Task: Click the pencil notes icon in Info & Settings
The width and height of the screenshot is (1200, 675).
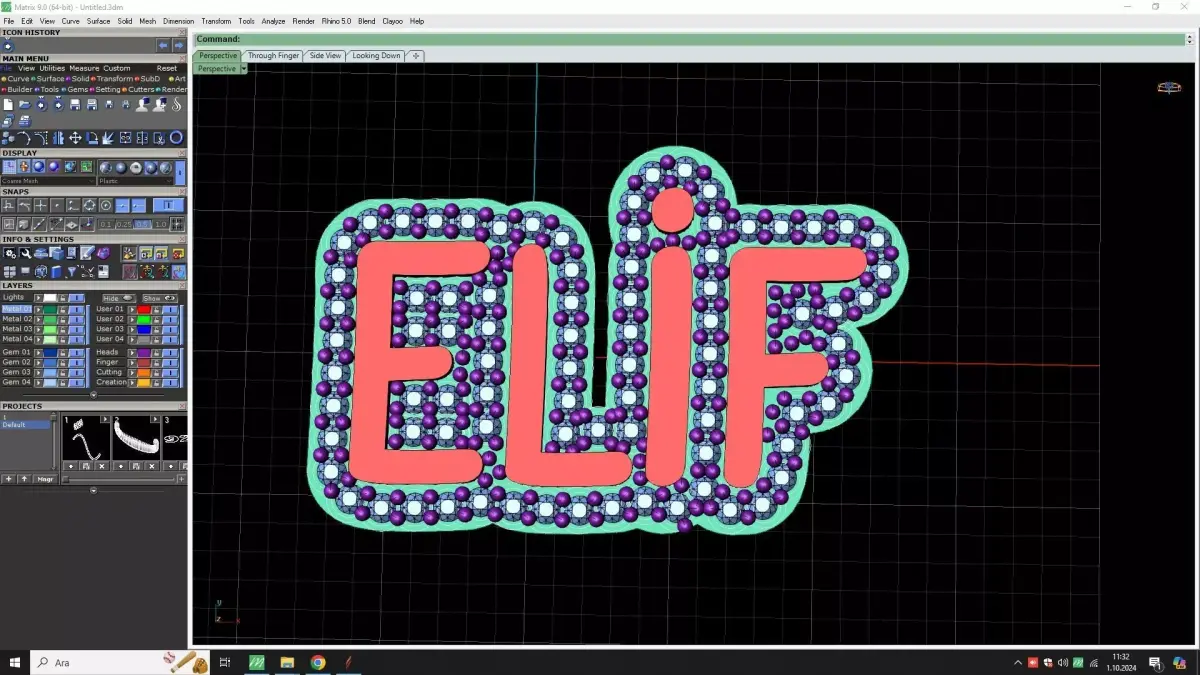Action: (87, 253)
